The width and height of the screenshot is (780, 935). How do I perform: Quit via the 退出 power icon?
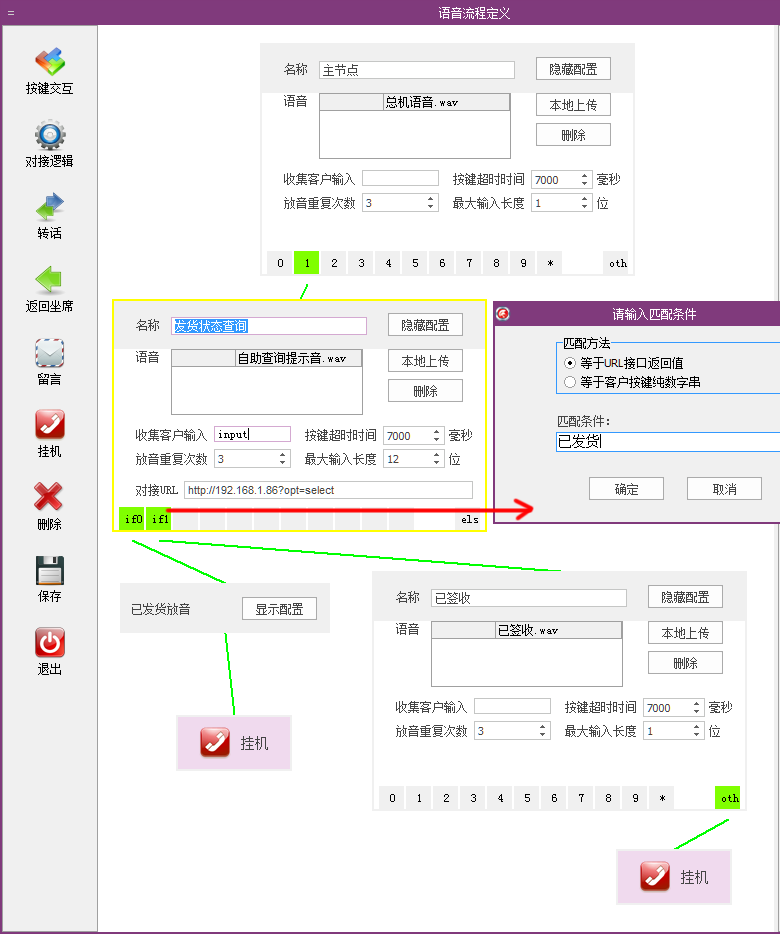49,652
